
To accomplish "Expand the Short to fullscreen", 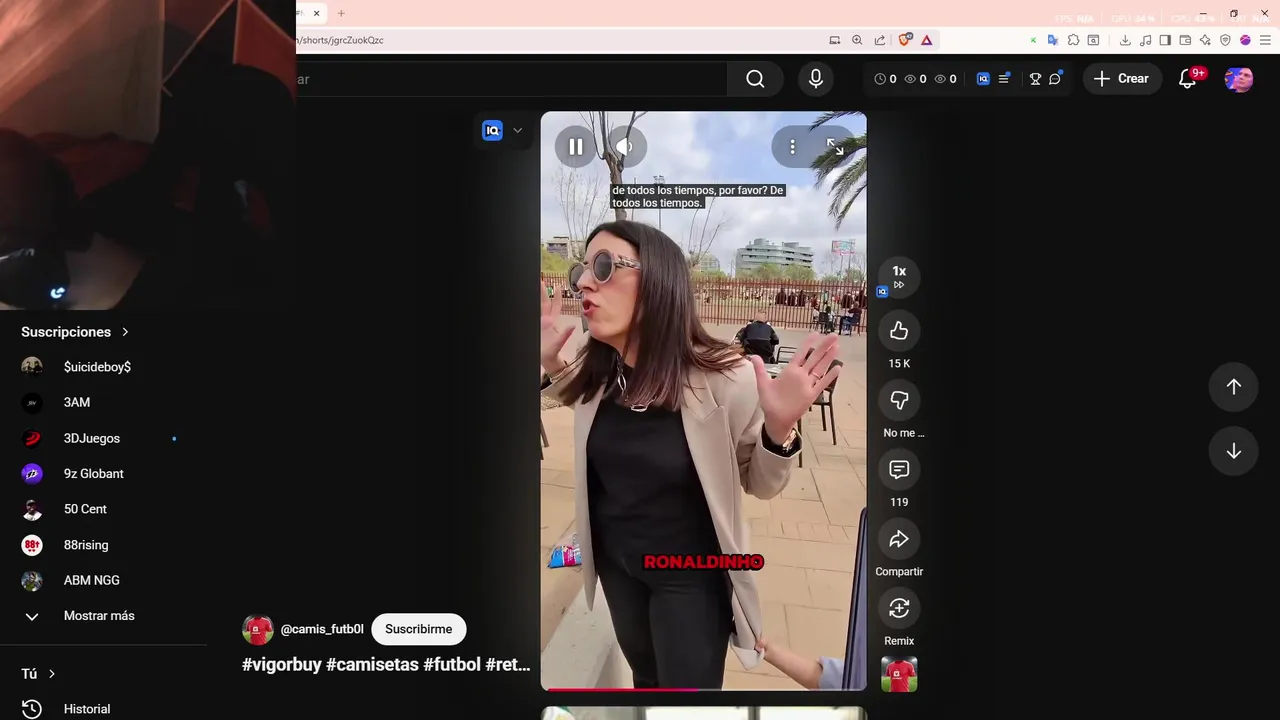I will (x=835, y=147).
